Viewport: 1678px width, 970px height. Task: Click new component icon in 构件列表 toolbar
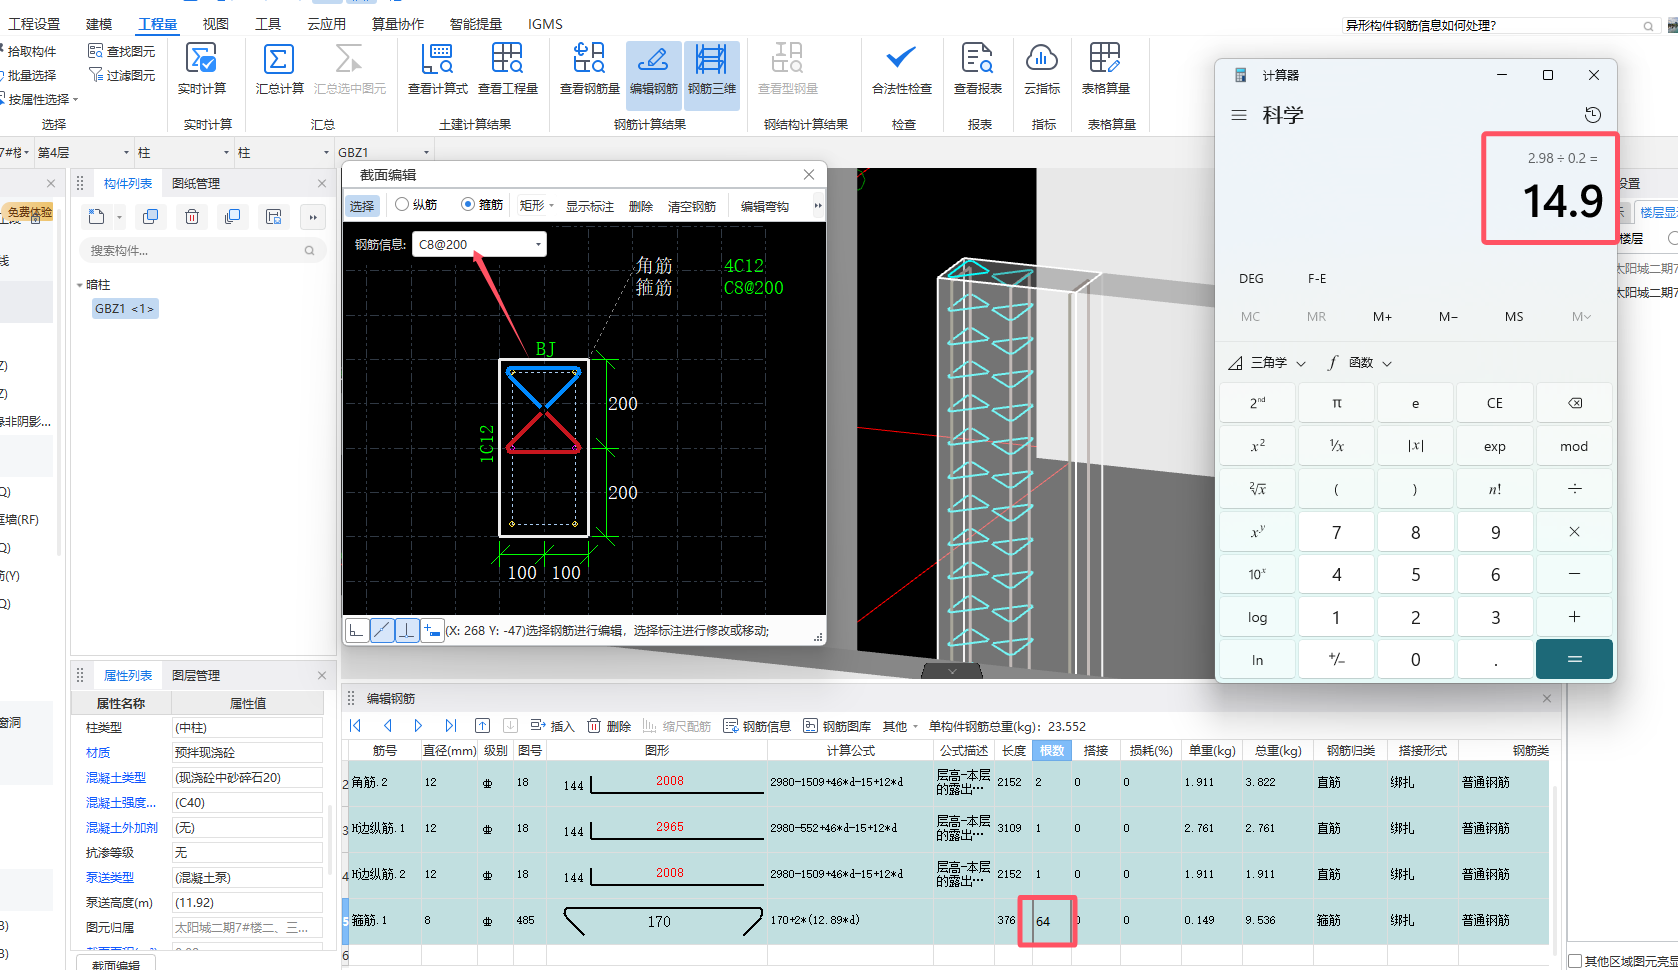click(x=96, y=217)
